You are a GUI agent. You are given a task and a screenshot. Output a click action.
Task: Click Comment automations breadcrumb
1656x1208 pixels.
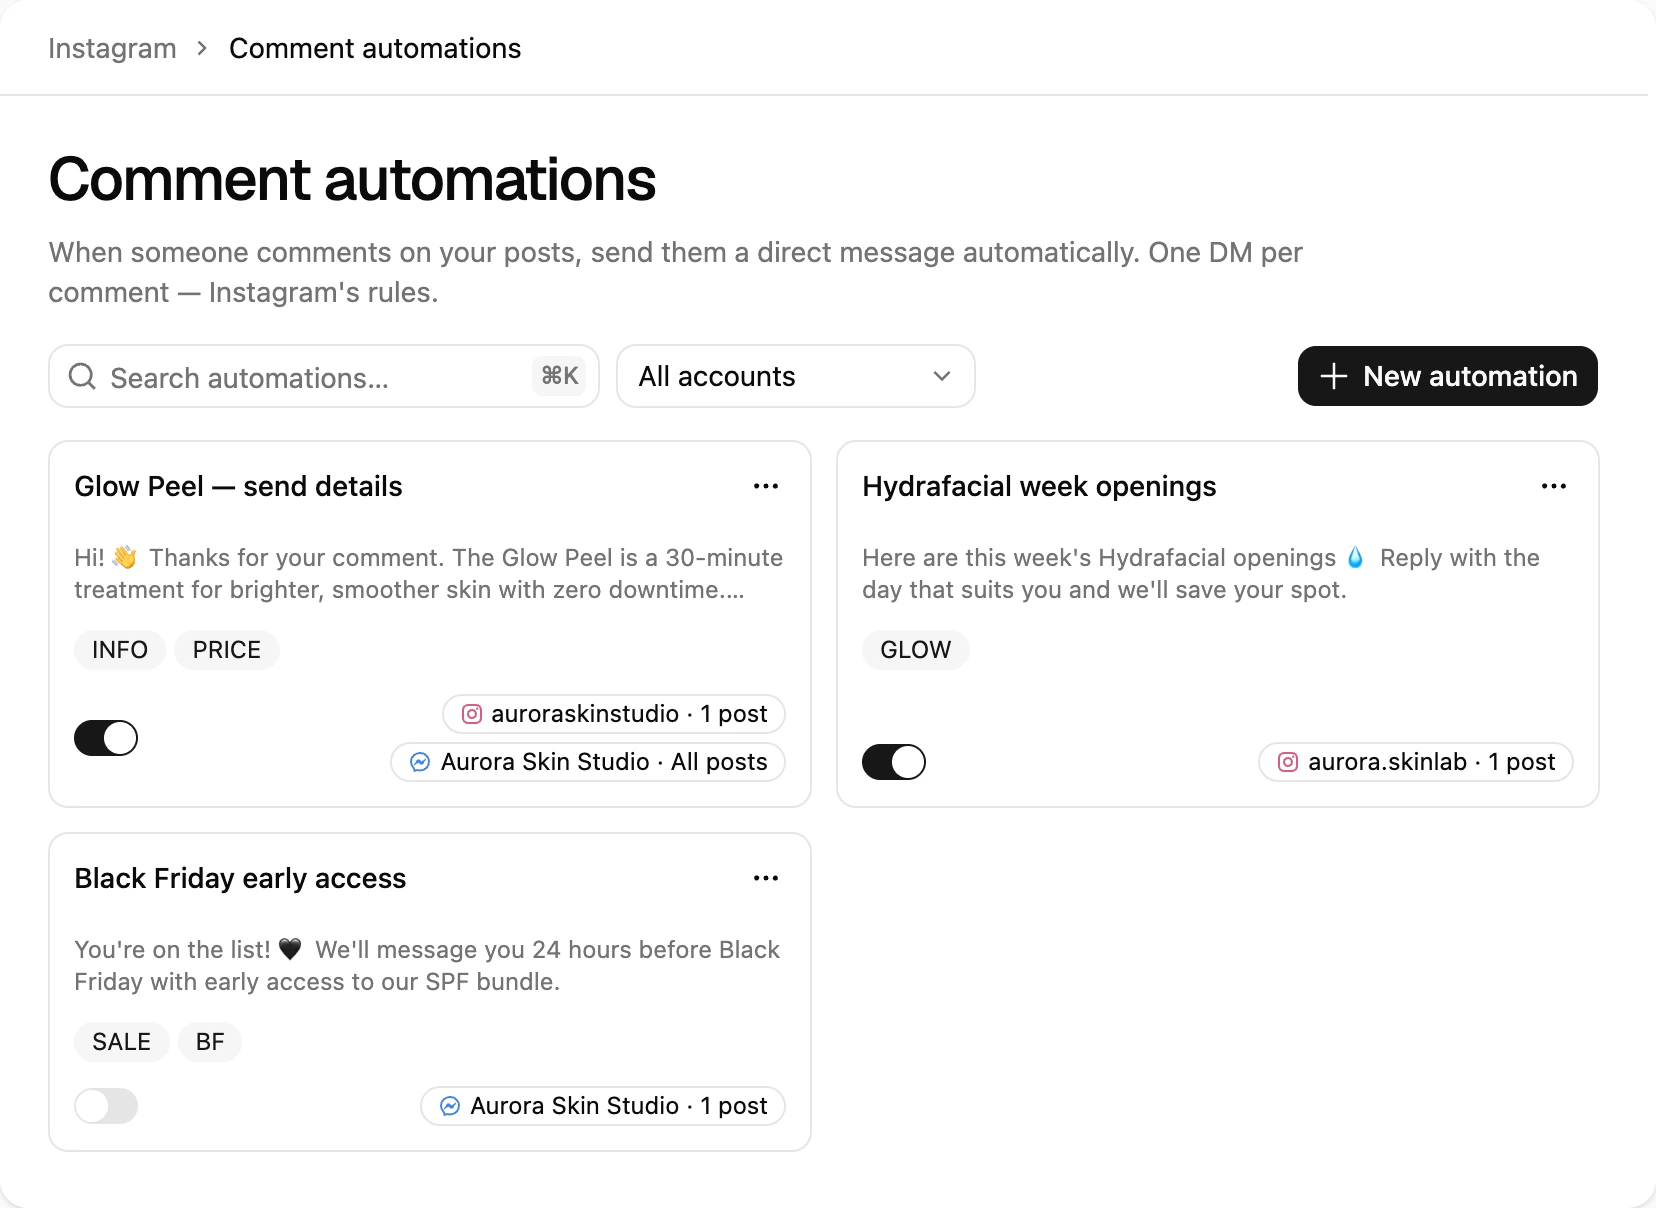pos(375,48)
